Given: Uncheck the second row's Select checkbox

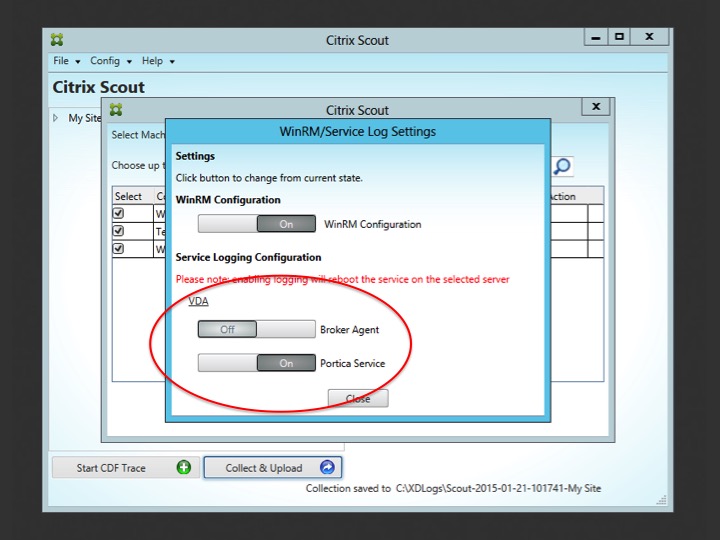Looking at the screenshot, I should pyautogui.click(x=118, y=231).
